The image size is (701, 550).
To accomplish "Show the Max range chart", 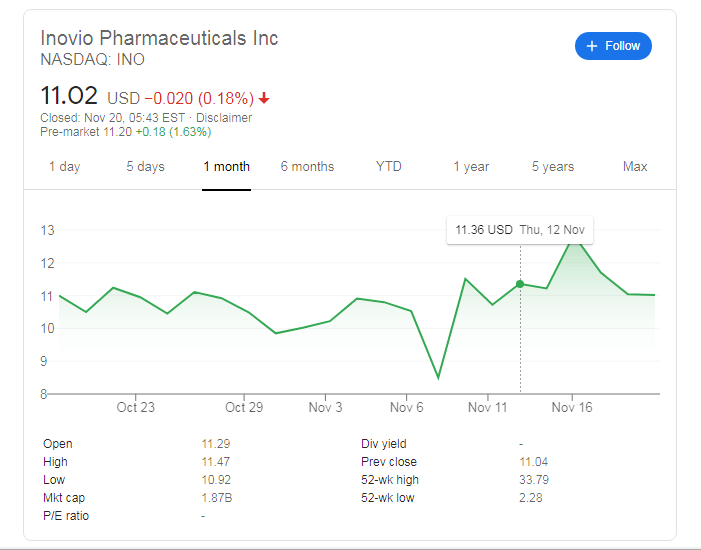I will pyautogui.click(x=635, y=166).
